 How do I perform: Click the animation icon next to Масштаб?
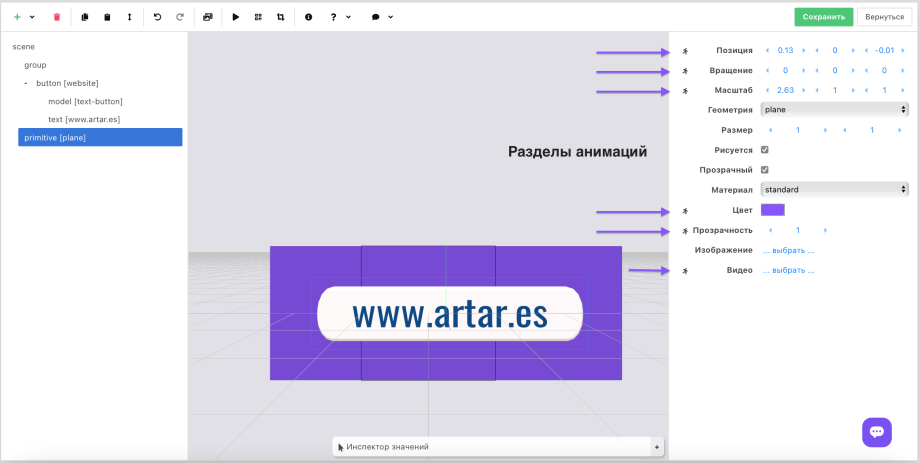coord(685,91)
